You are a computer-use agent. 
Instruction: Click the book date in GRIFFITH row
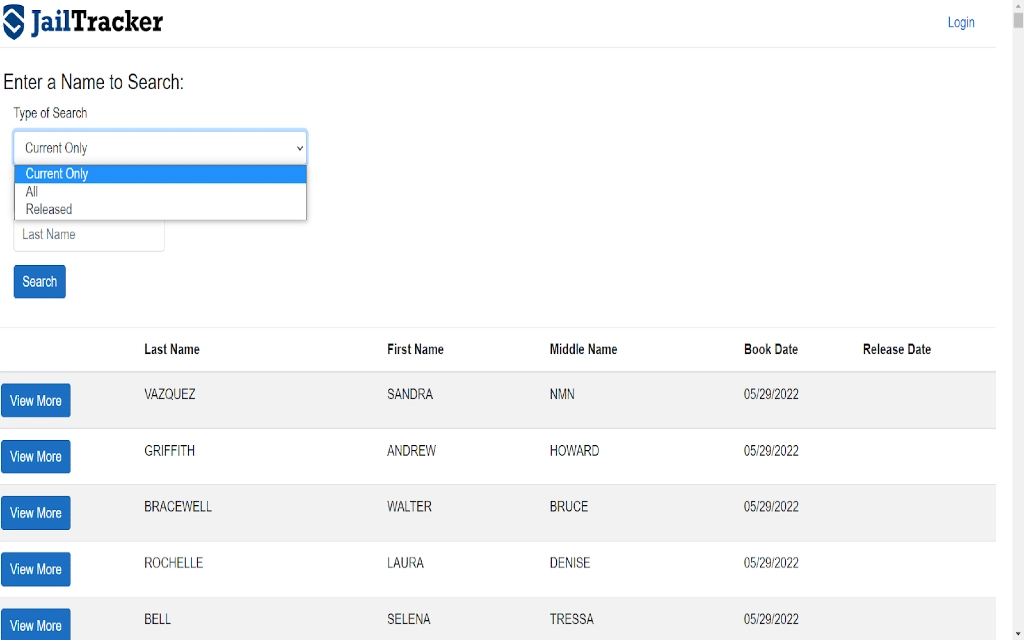pos(771,451)
